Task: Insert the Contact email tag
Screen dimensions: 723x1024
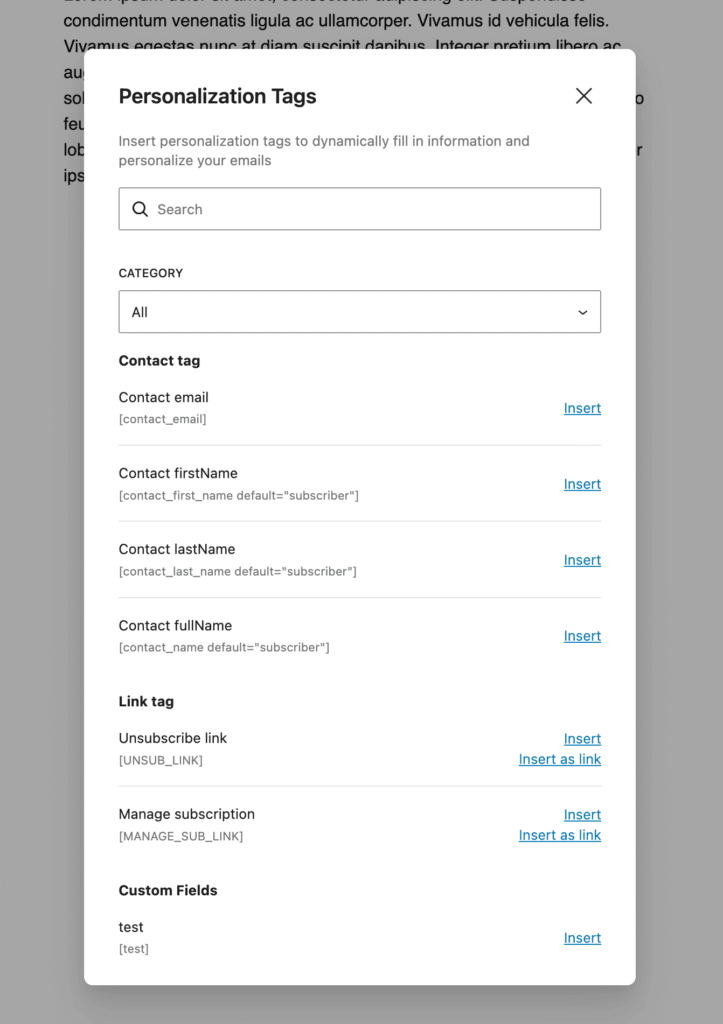Action: pos(582,408)
